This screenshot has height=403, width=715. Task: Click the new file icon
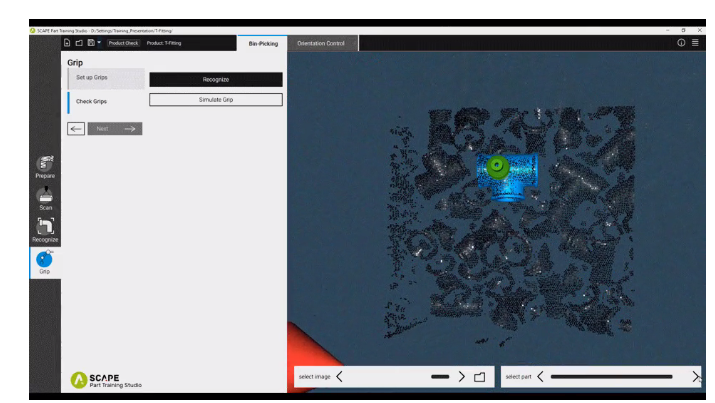pyautogui.click(x=67, y=43)
